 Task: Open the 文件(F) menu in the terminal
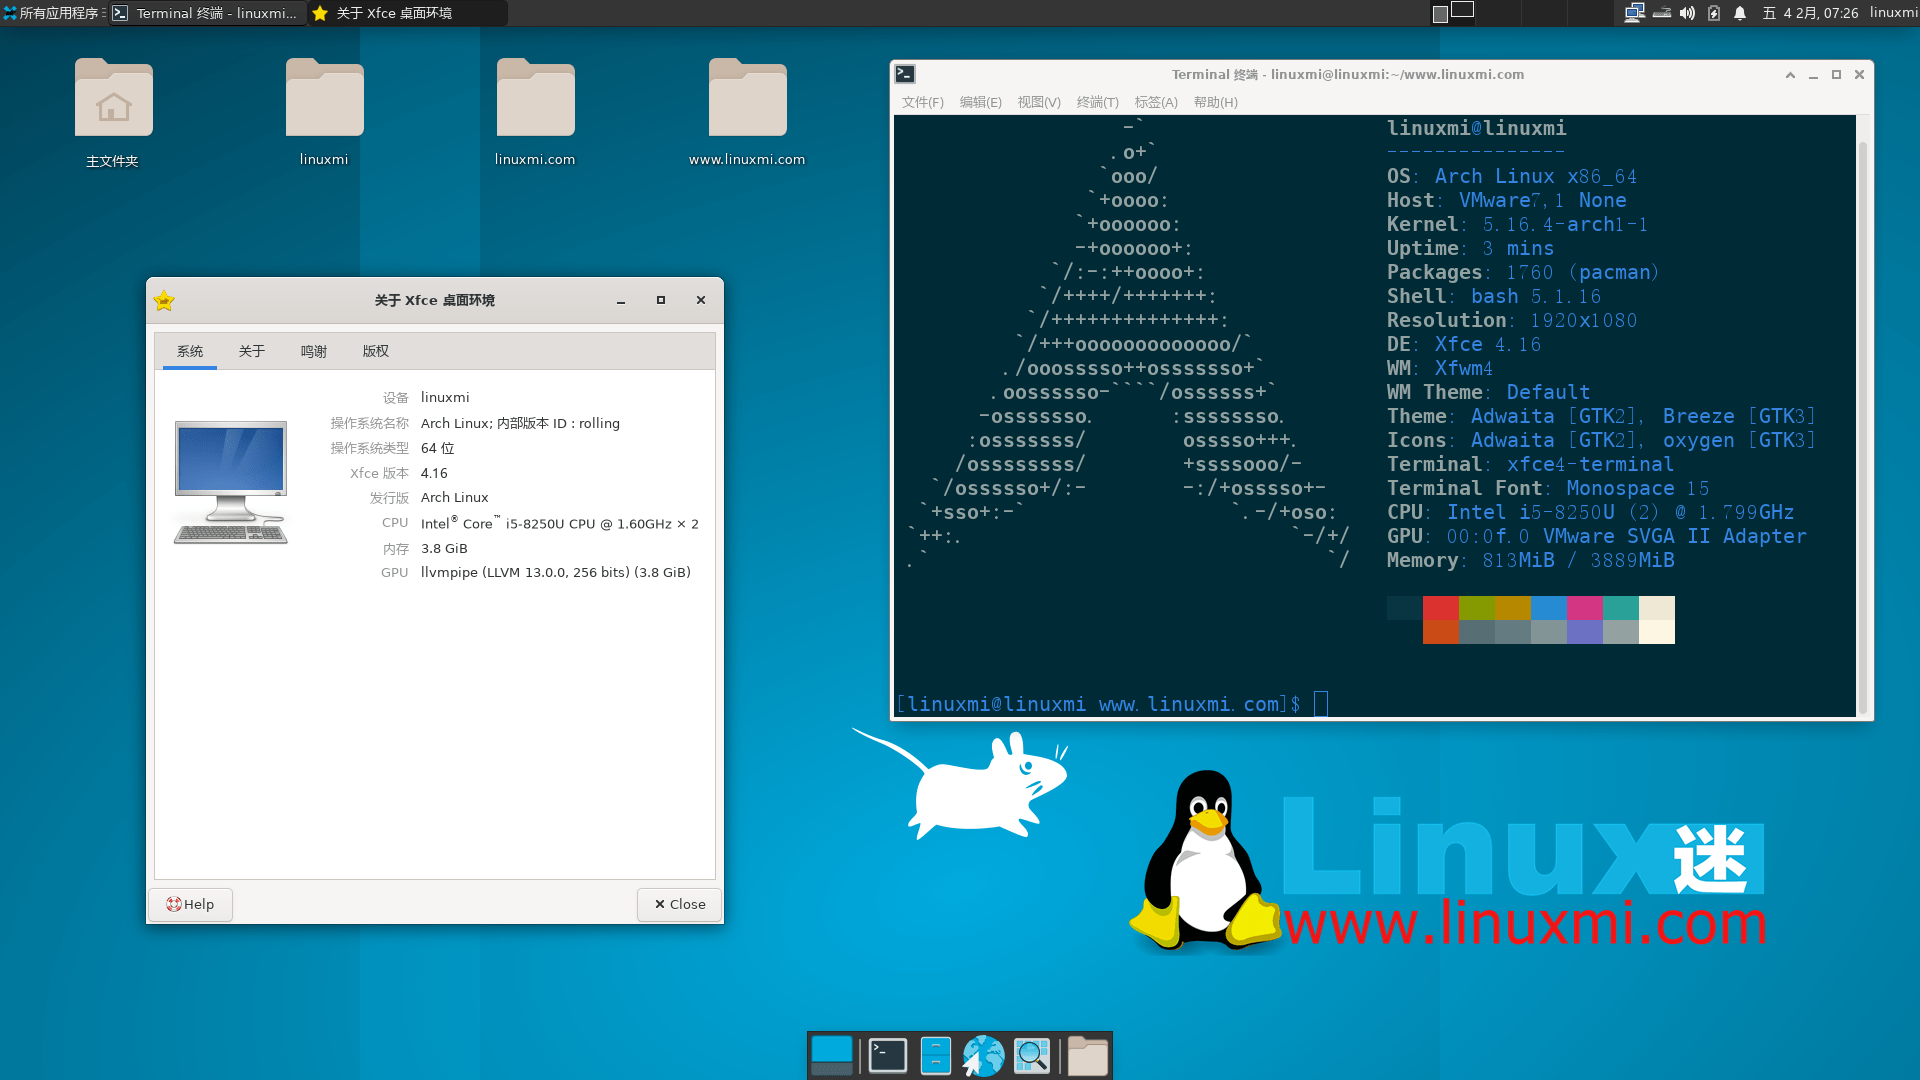(923, 102)
